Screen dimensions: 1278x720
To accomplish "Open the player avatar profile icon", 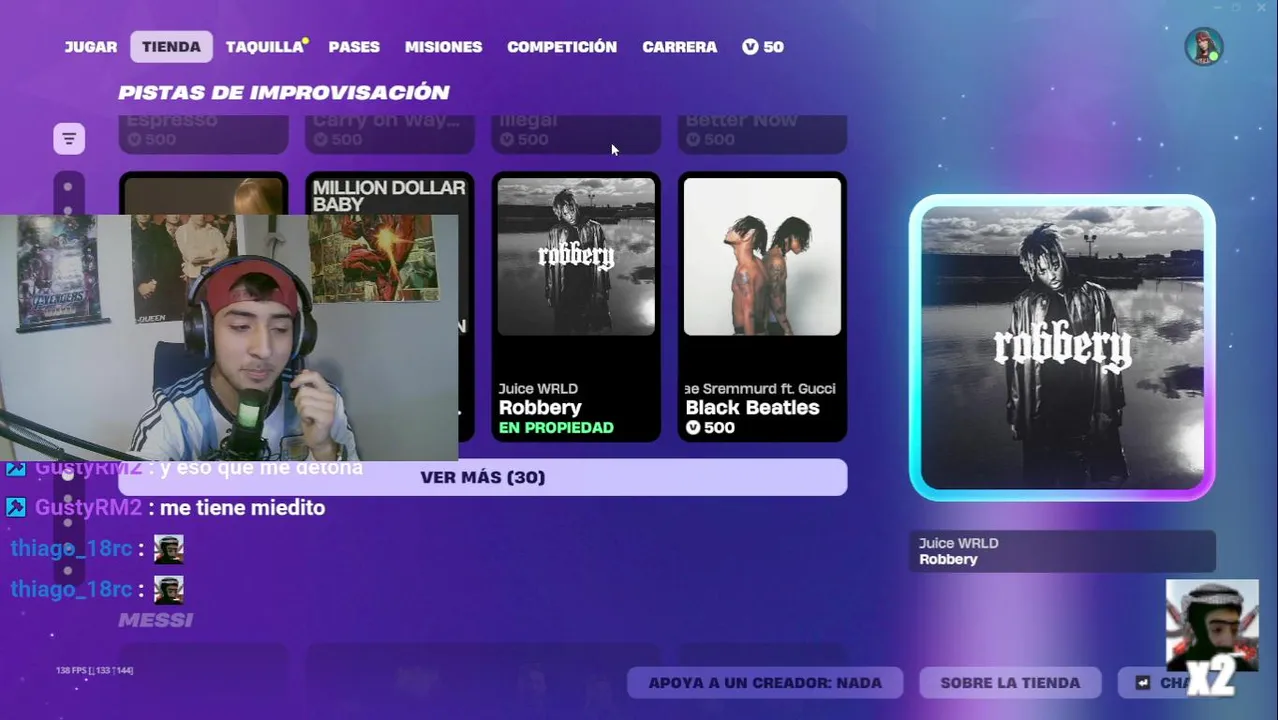I will [x=1204, y=47].
